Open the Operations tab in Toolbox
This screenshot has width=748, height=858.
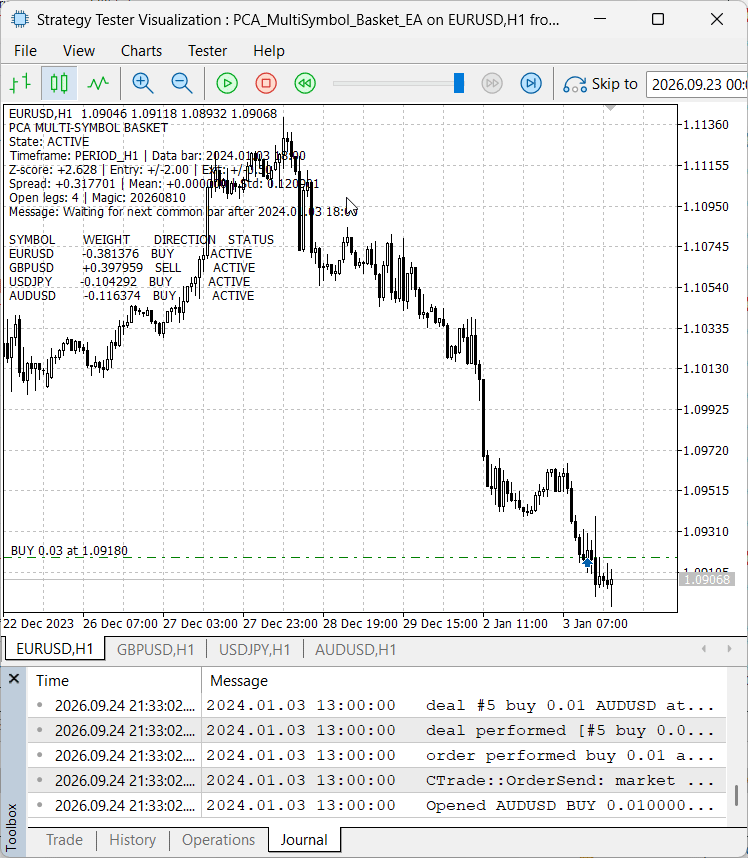[x=218, y=839]
